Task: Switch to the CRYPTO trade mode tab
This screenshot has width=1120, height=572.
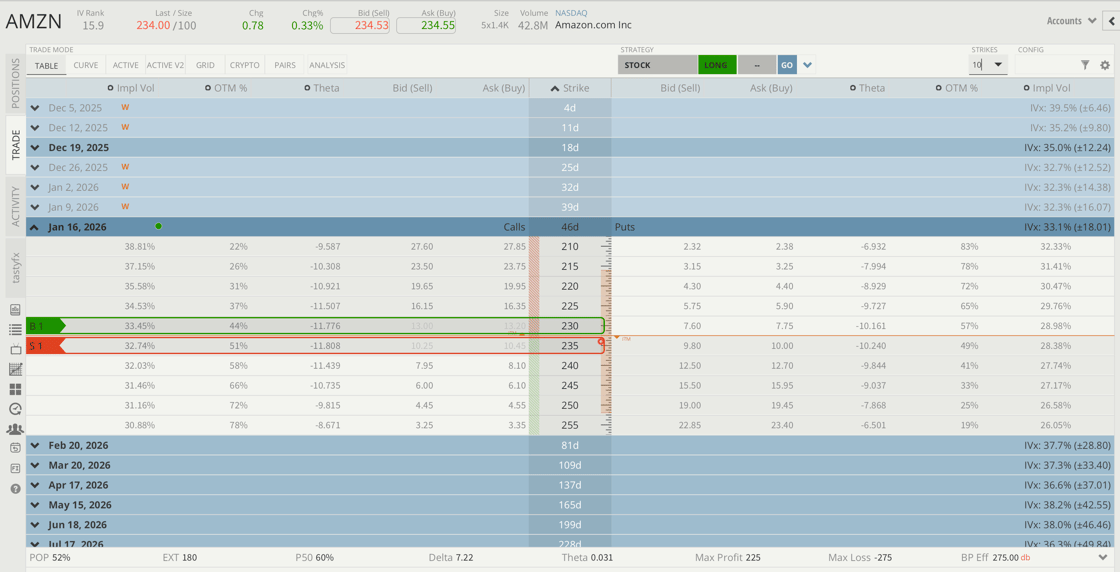Action: coord(245,65)
